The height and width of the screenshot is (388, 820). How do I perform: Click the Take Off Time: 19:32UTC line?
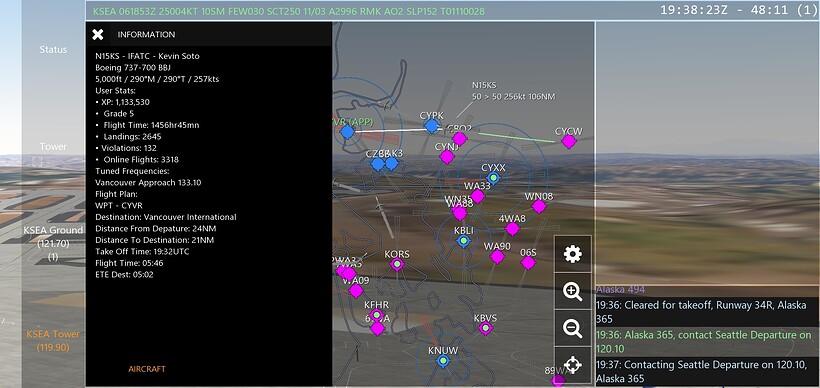pyautogui.click(x=142, y=252)
